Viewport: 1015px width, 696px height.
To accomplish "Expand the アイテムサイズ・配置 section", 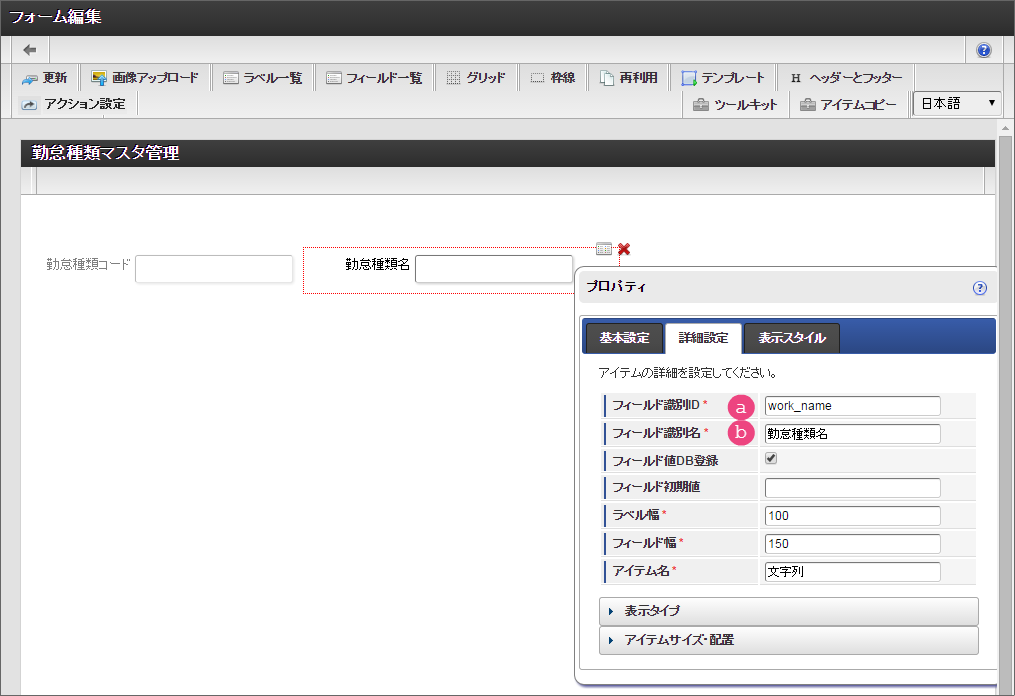I will coord(788,640).
